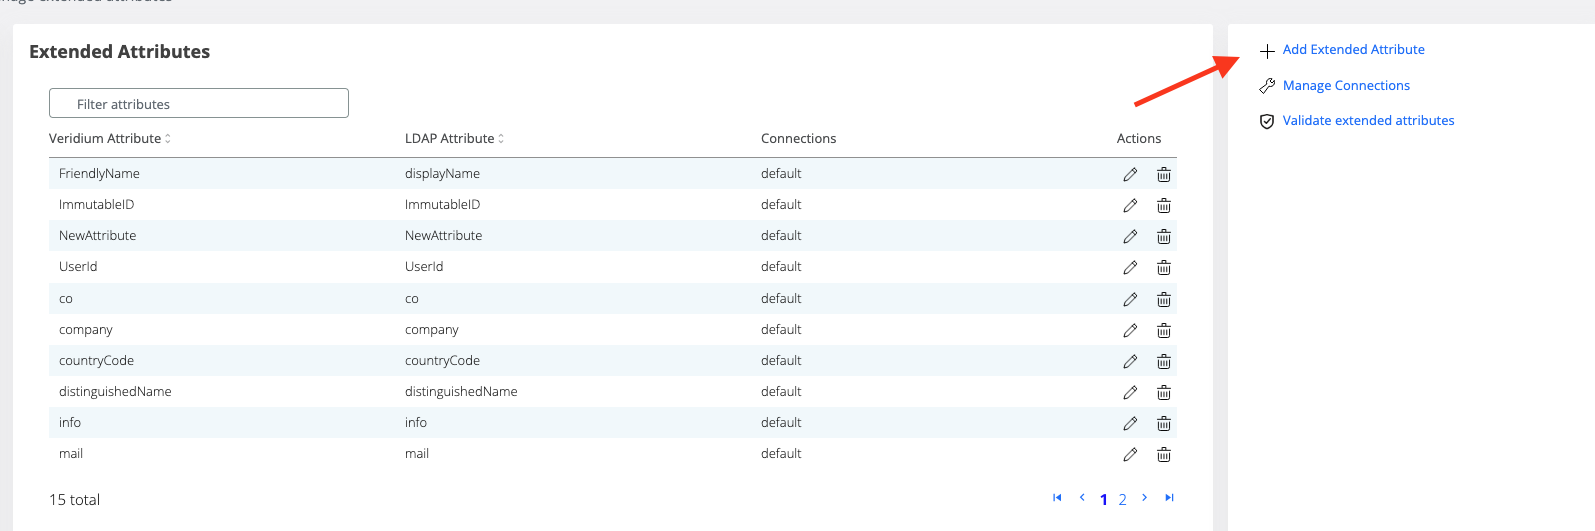The height and width of the screenshot is (531, 1595).
Task: Delete the ImmutableID attribute
Action: coord(1164,205)
